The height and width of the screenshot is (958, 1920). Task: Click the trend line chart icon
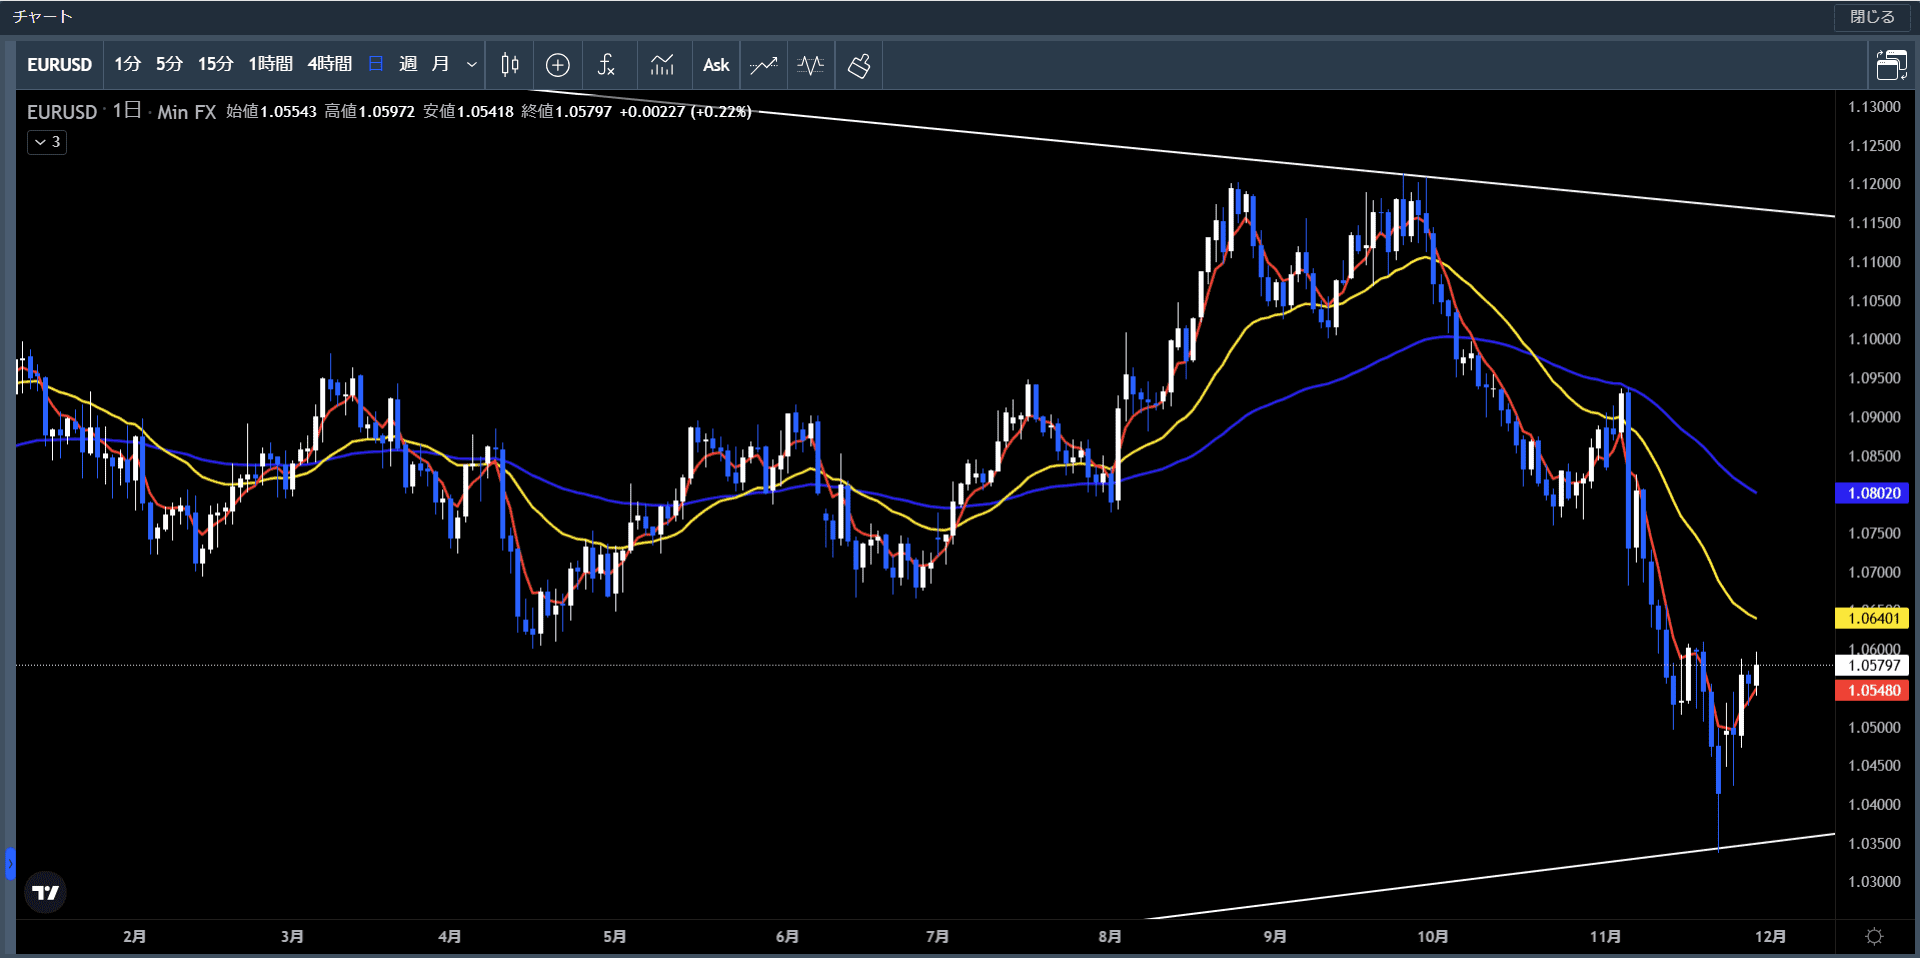coord(764,65)
